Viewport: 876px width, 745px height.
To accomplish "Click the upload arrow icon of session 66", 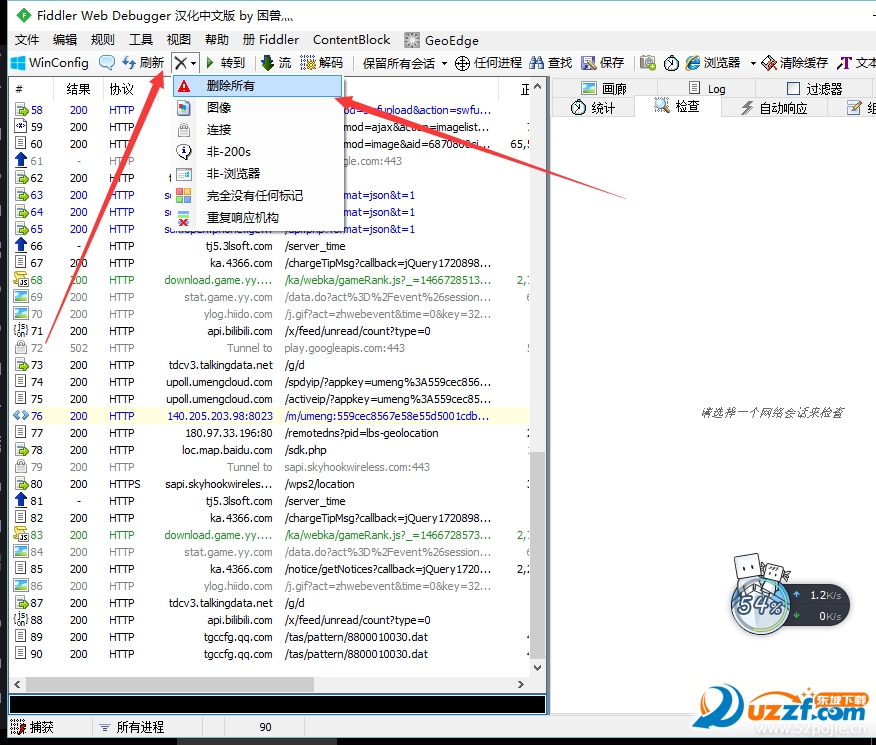I will click(x=21, y=245).
